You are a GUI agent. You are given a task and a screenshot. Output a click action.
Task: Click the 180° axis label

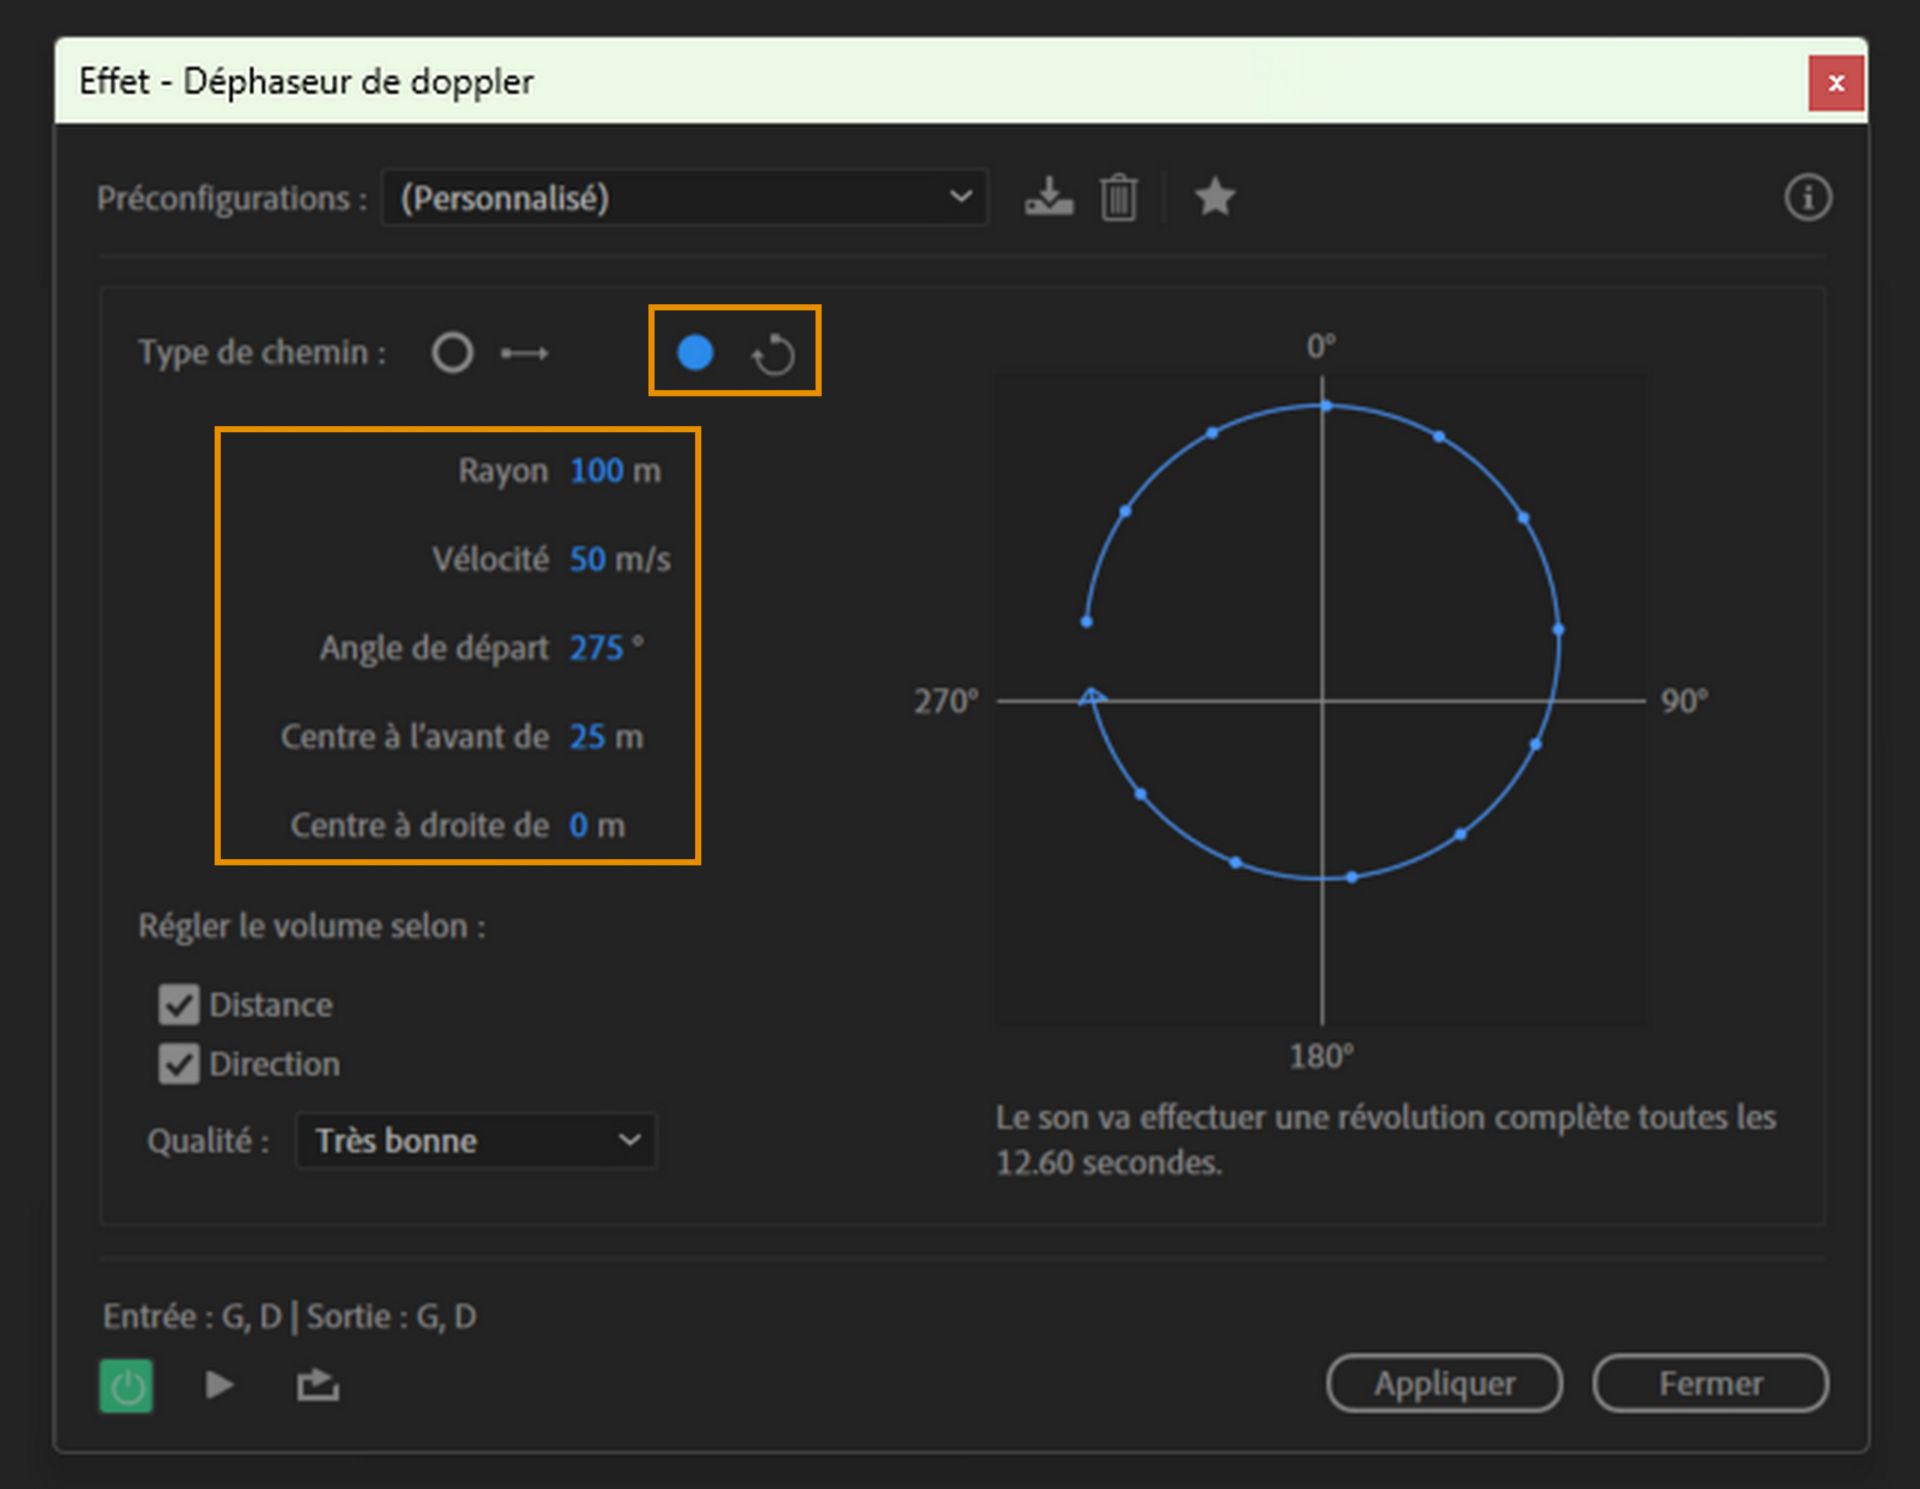tap(1322, 1056)
